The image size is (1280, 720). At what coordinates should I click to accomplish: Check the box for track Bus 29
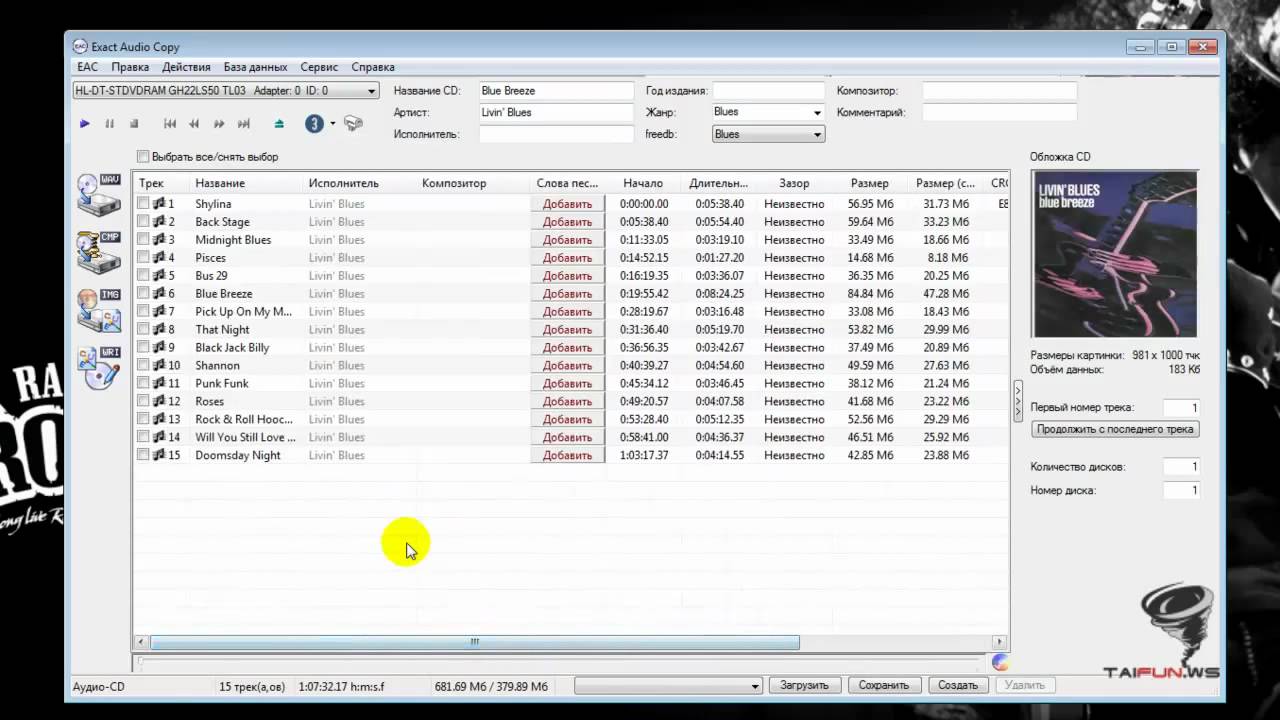click(143, 275)
